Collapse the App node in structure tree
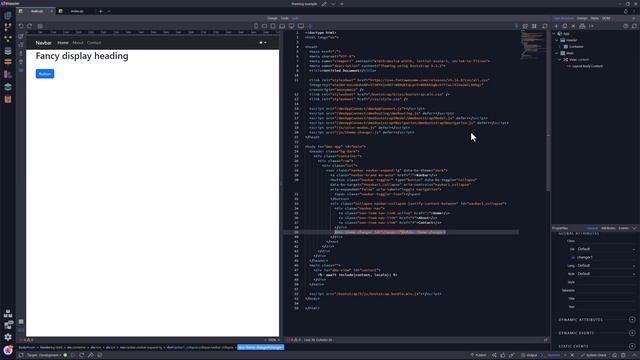 [554, 34]
